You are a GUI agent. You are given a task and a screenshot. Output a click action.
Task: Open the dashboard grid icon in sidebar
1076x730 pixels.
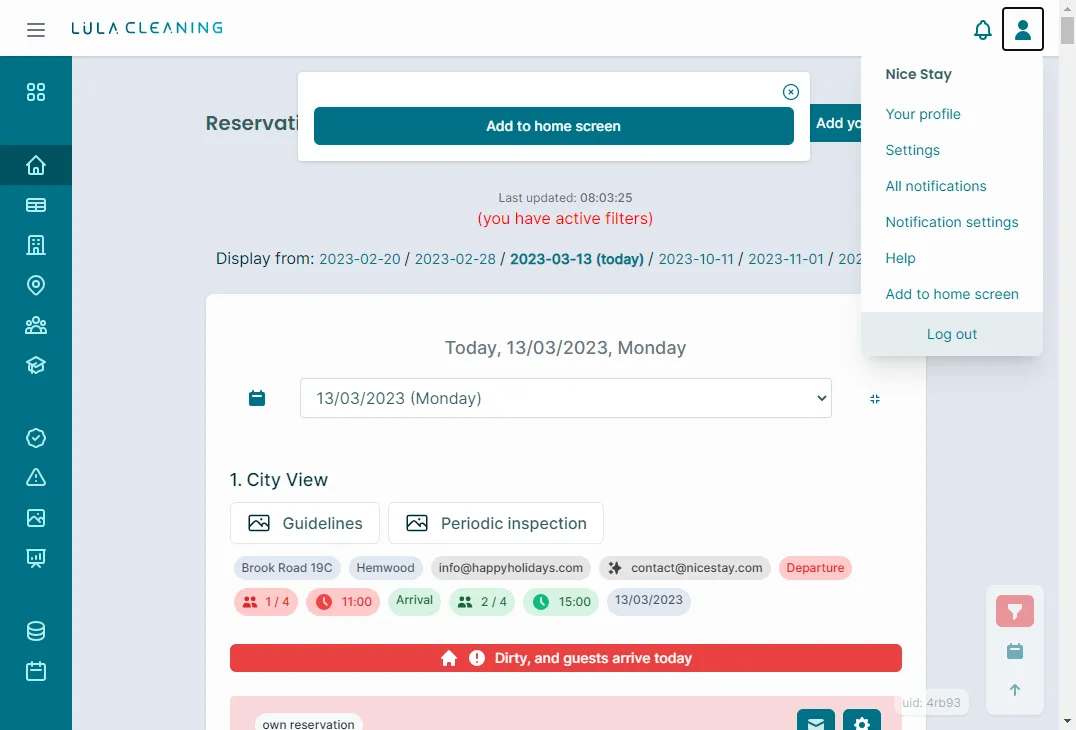click(36, 92)
